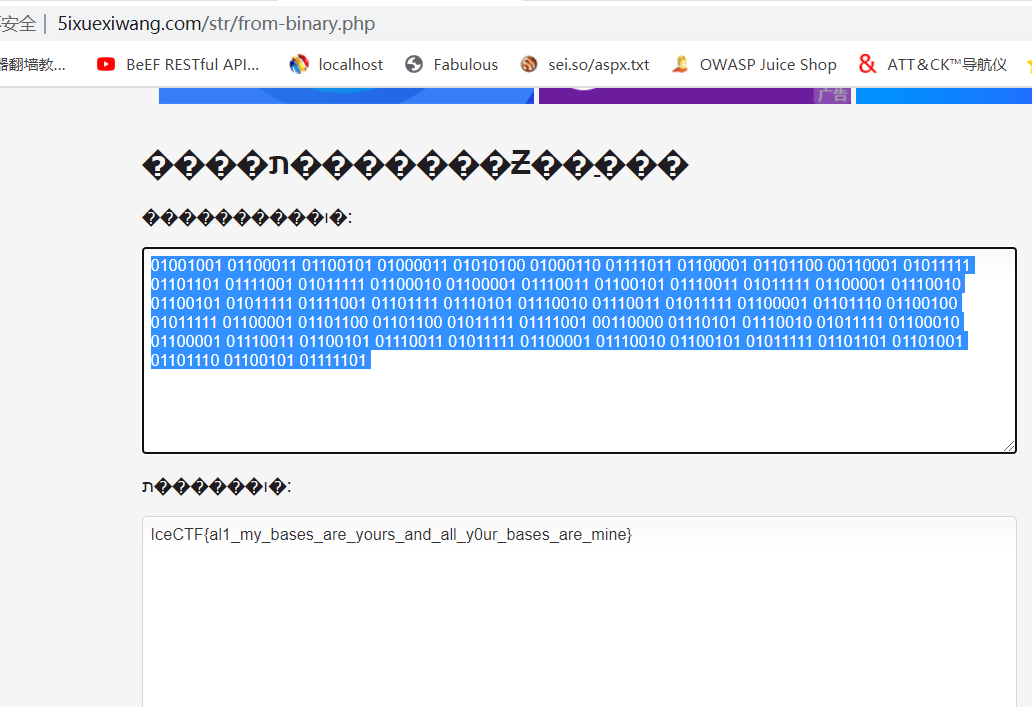Click the last binary group 01111101

(332, 360)
